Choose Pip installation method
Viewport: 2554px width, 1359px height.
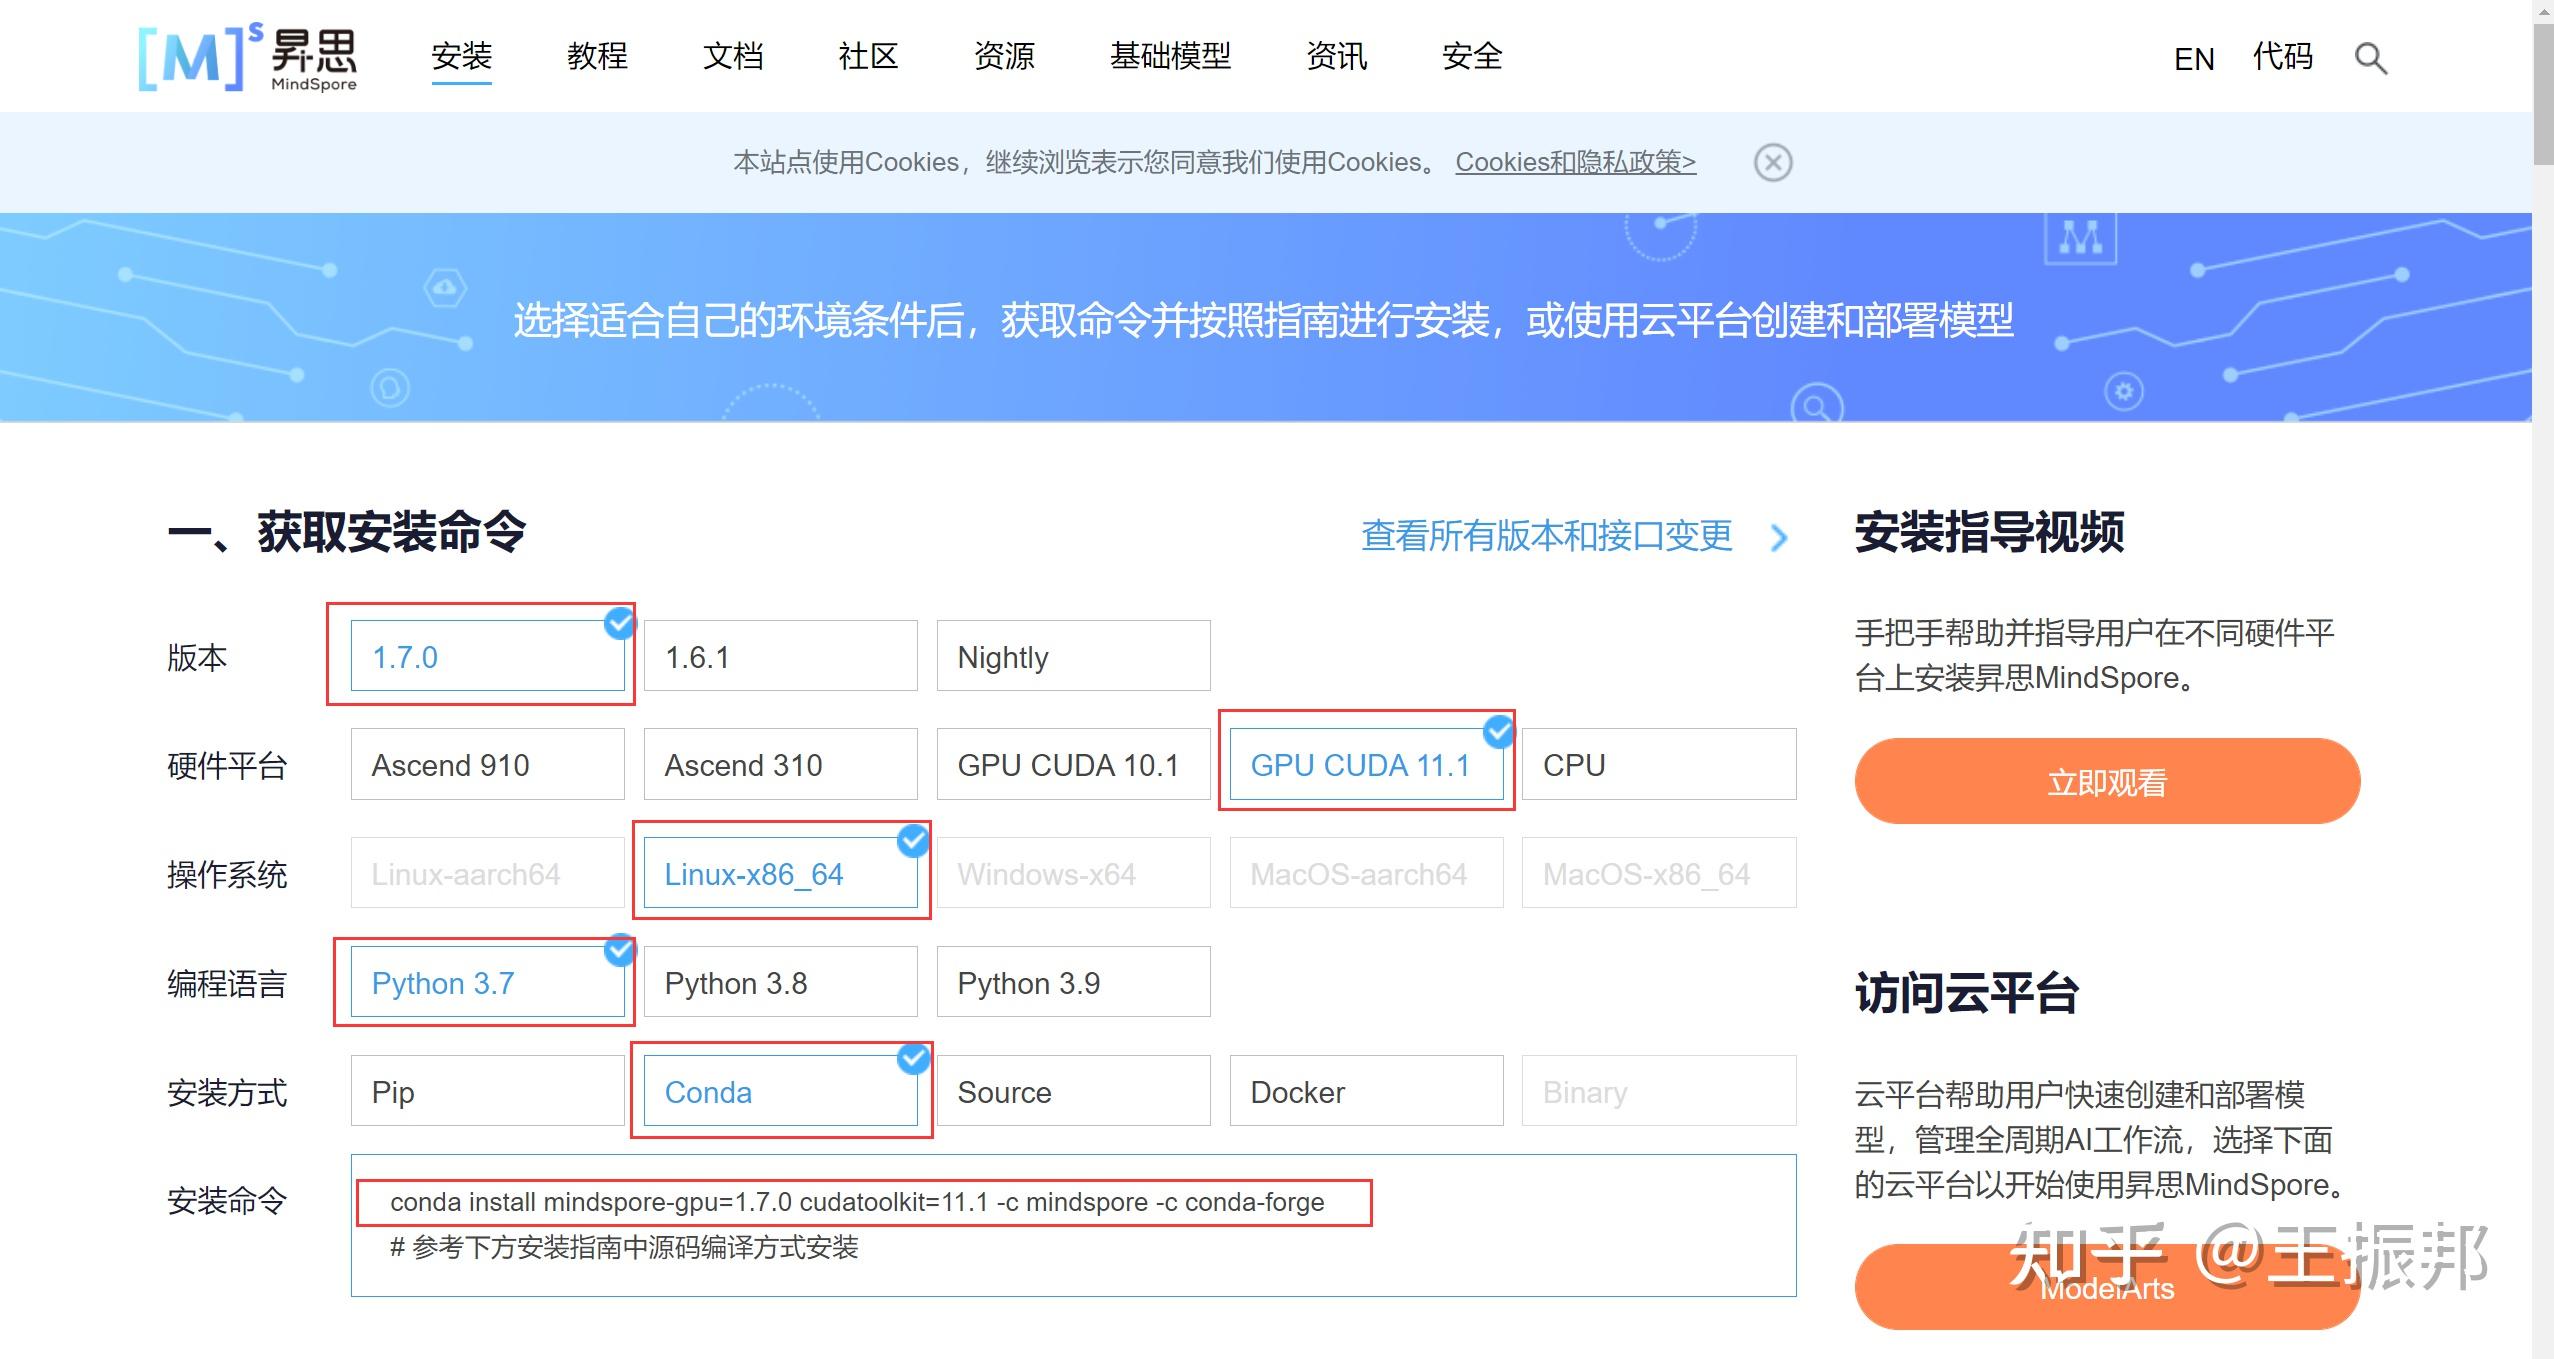[x=487, y=1091]
